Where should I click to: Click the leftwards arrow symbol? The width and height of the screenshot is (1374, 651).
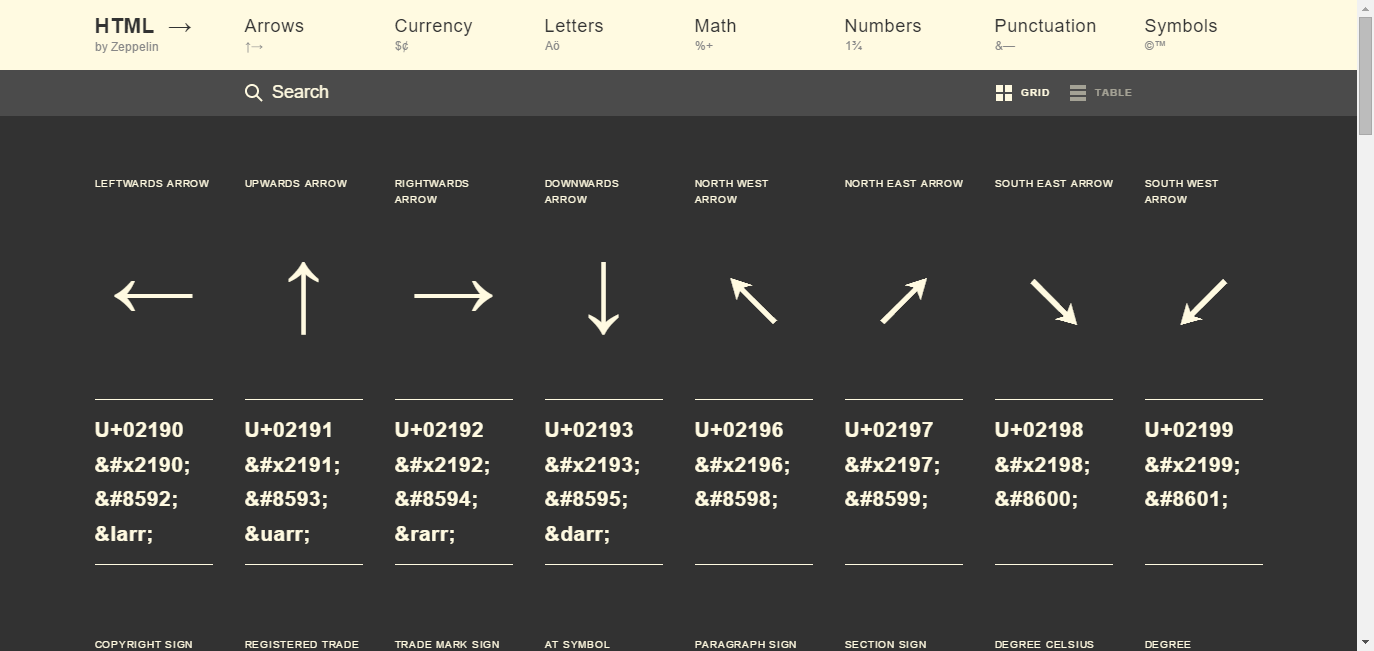153,296
